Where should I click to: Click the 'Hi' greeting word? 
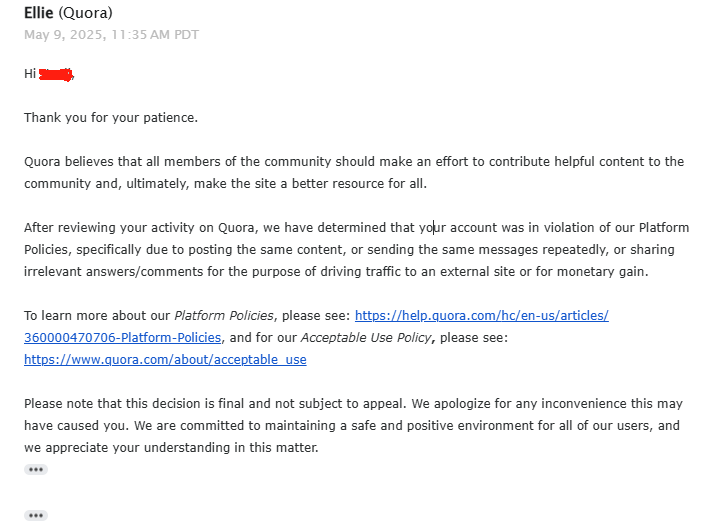point(30,74)
